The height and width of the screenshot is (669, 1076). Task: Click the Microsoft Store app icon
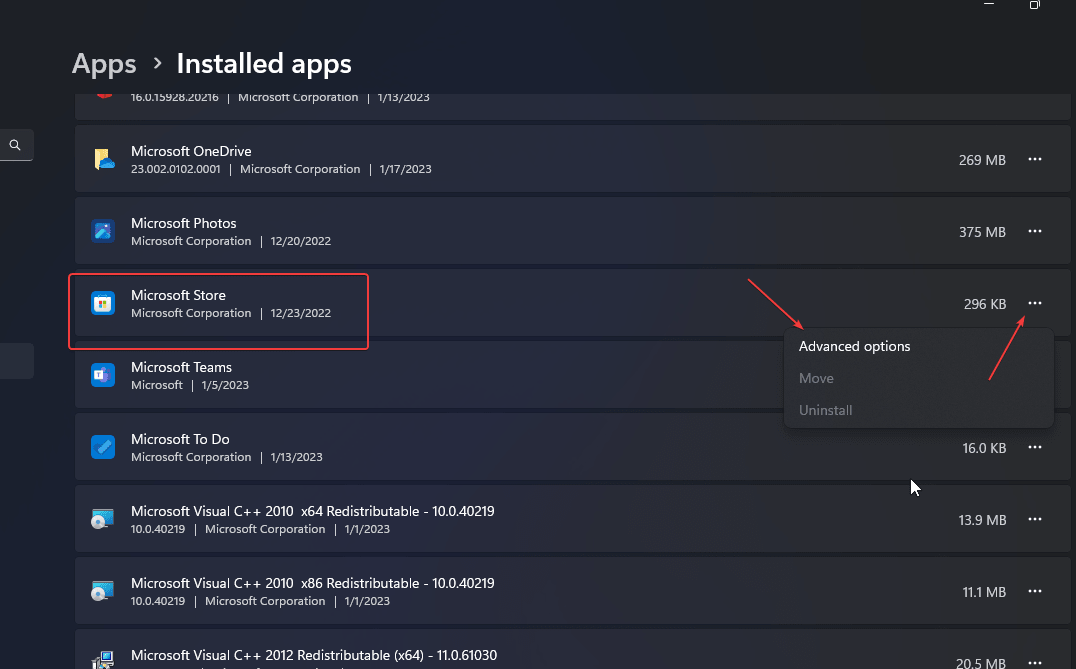click(x=103, y=303)
